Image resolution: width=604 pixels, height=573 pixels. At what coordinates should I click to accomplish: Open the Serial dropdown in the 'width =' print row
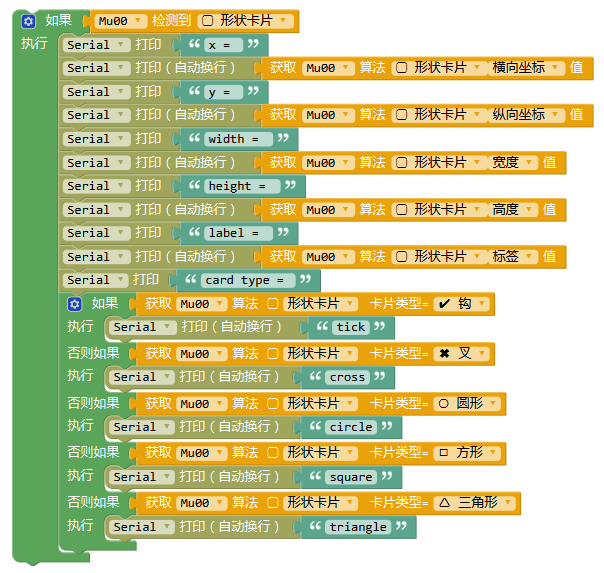[x=95, y=139]
